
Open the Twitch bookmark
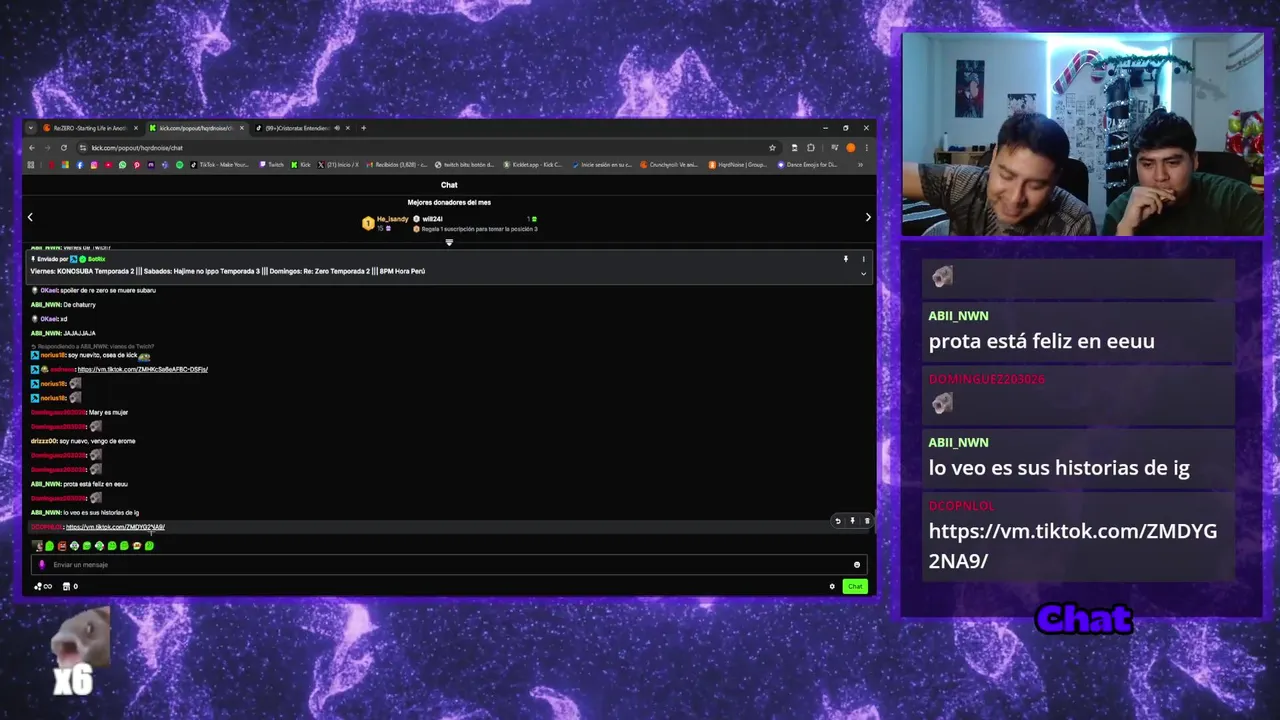pos(272,165)
